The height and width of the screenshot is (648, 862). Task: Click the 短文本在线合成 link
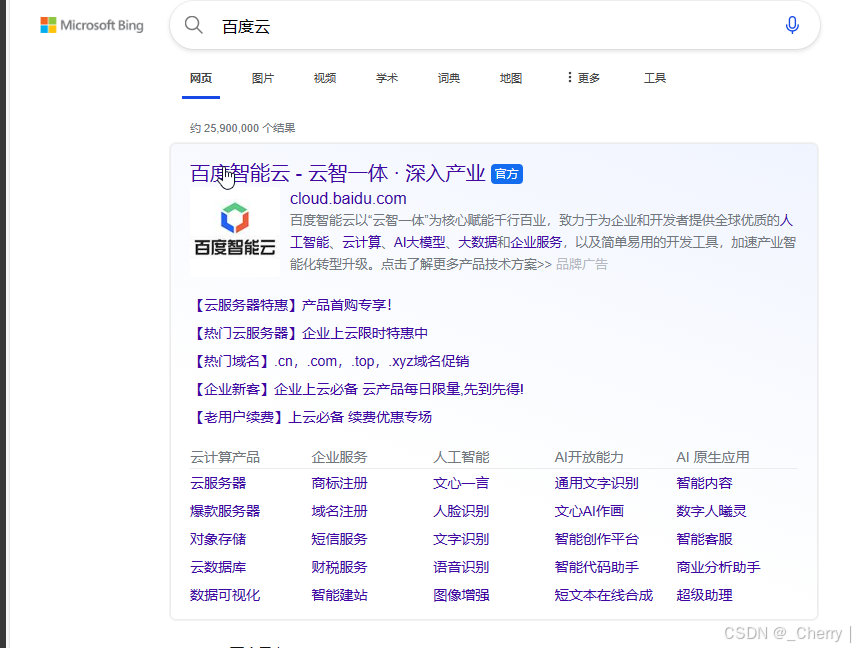pyautogui.click(x=604, y=595)
